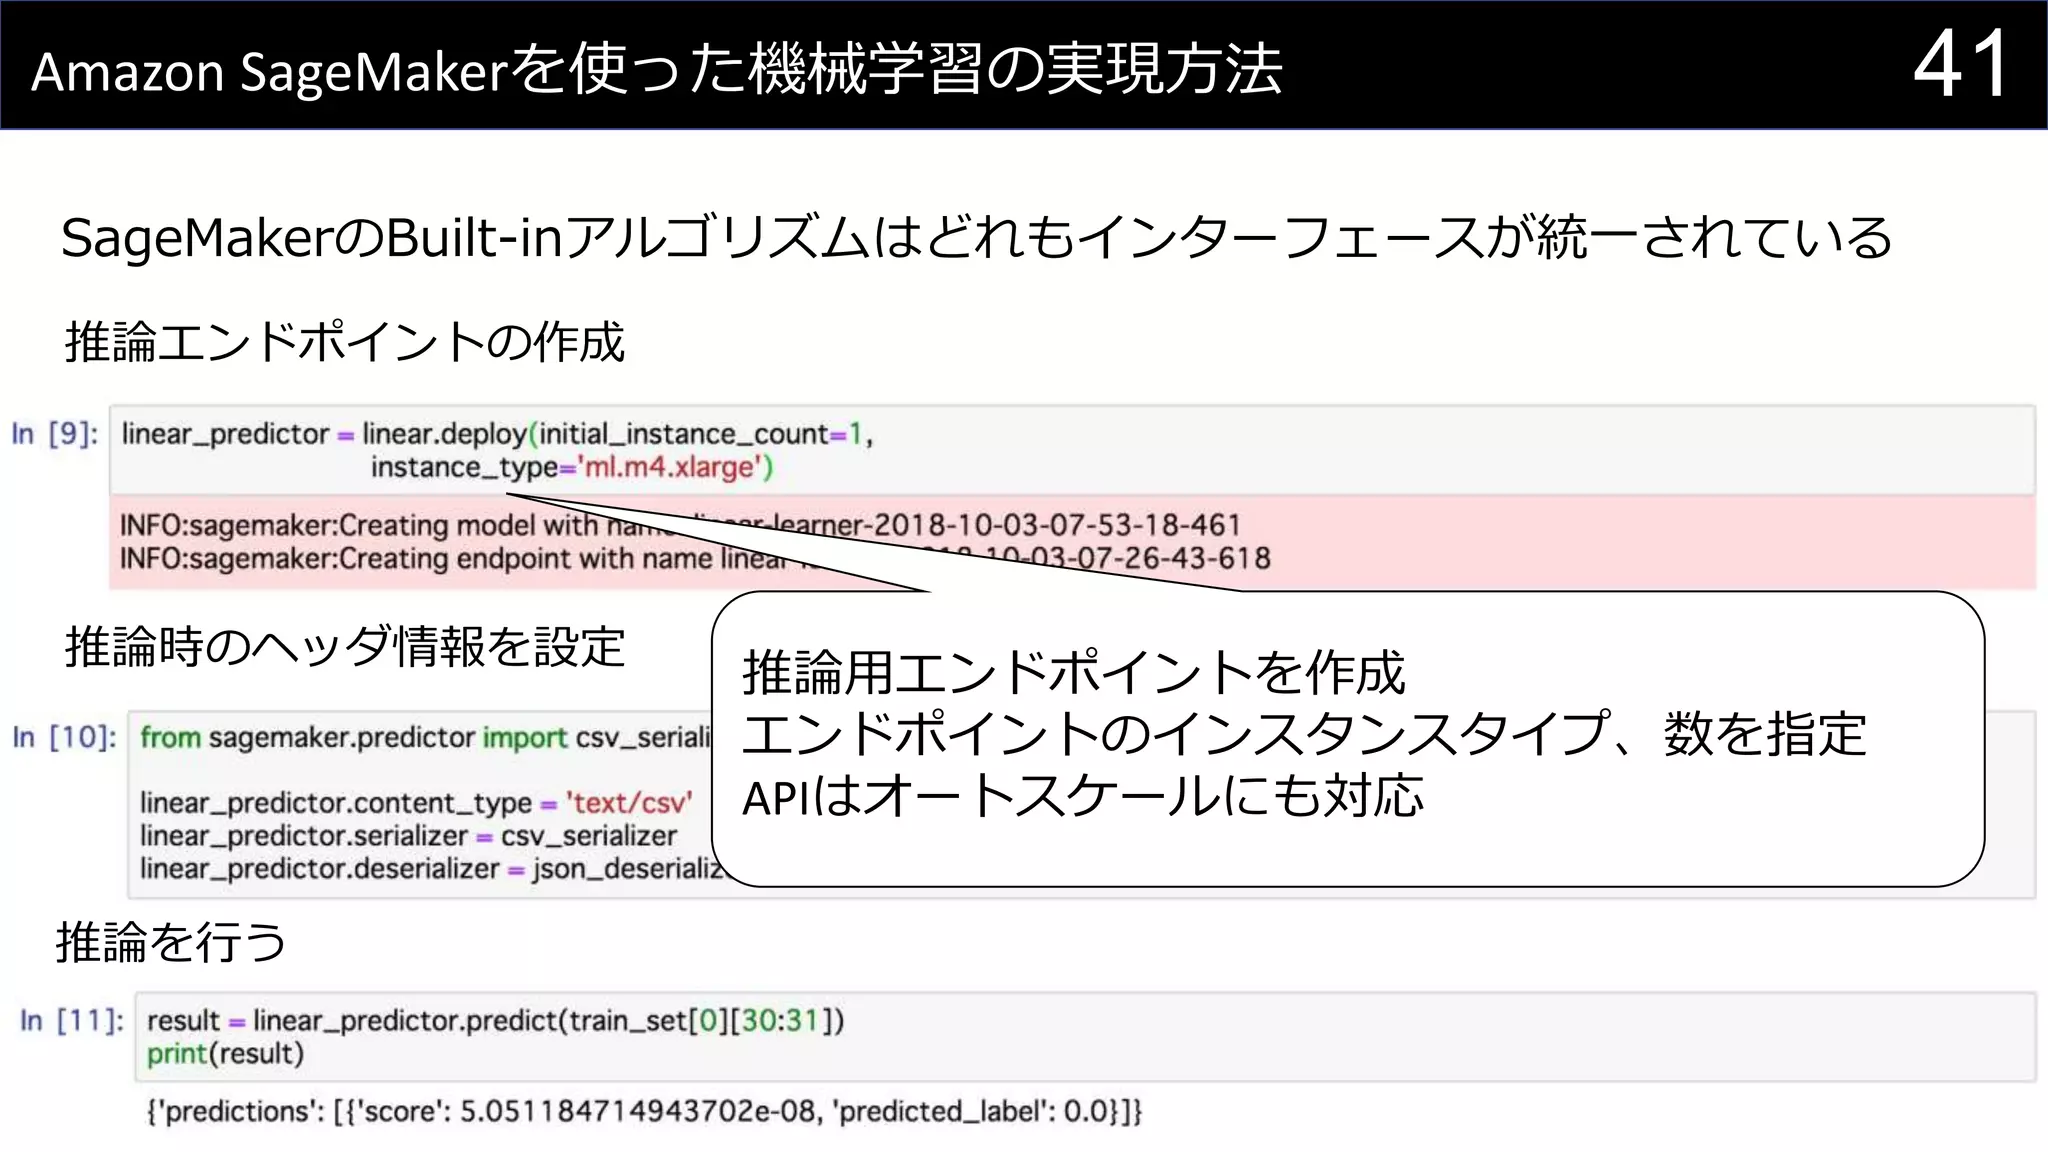
Task: Click the In [10] cell prompt
Action: pos(64,738)
